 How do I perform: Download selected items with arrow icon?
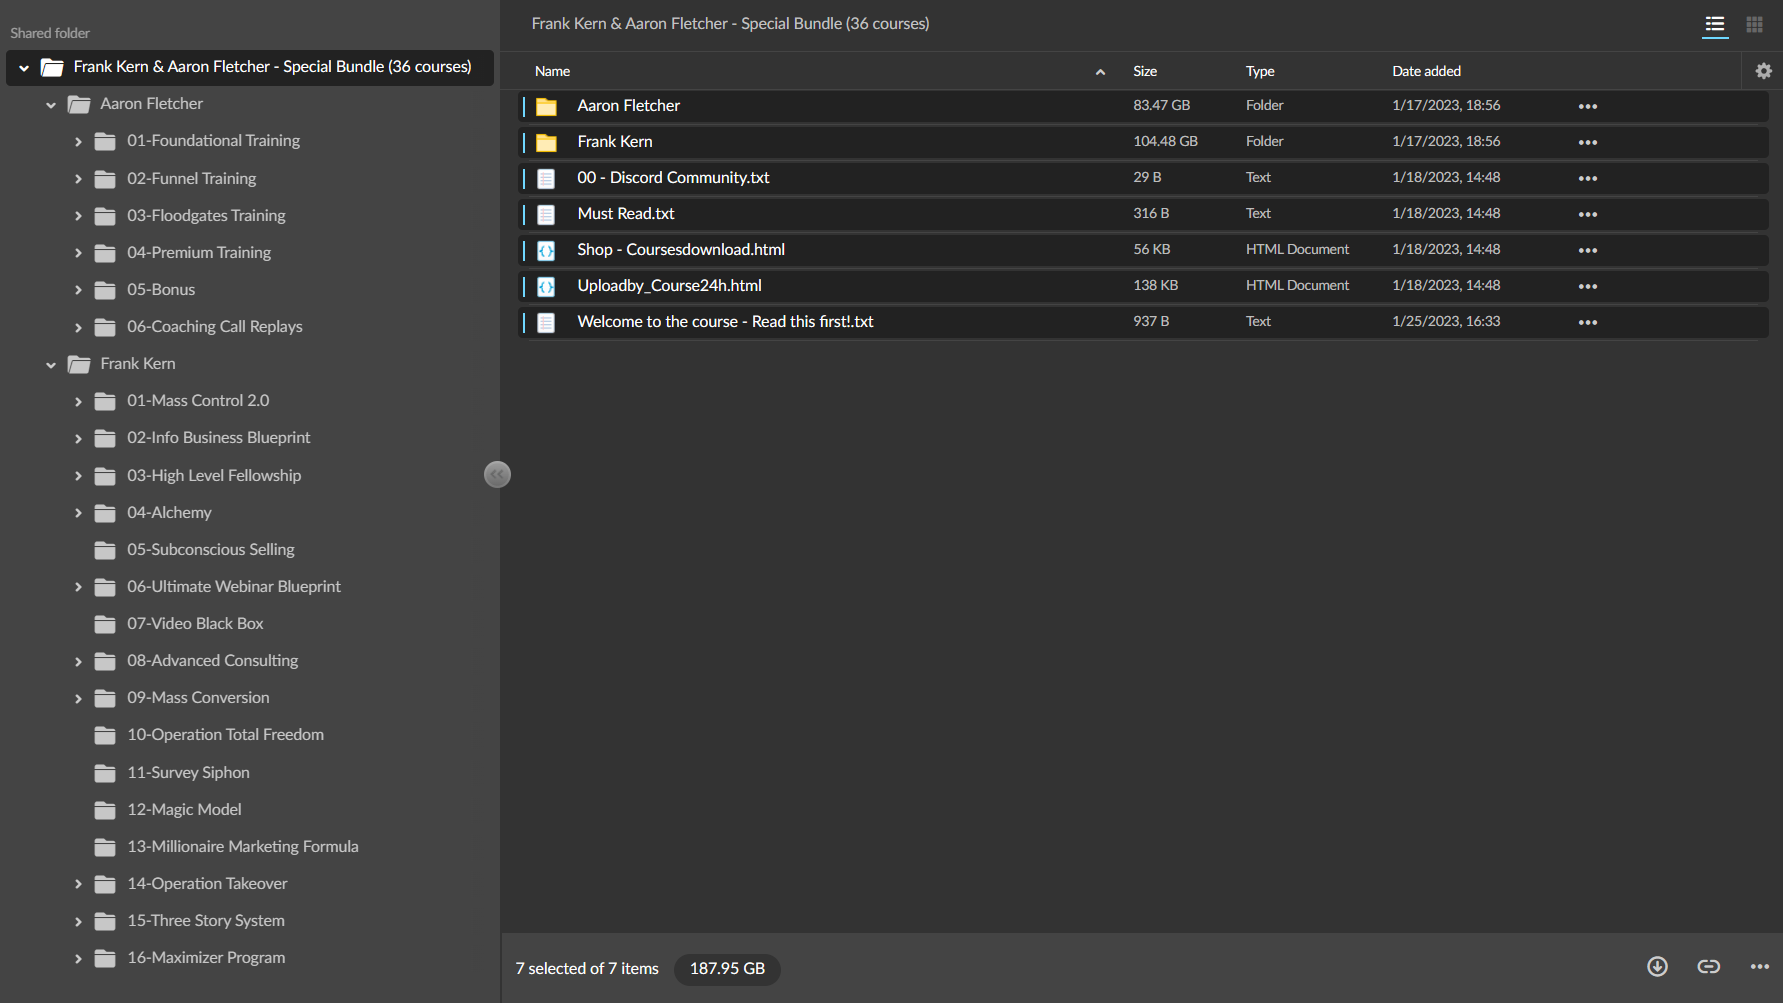(x=1657, y=966)
